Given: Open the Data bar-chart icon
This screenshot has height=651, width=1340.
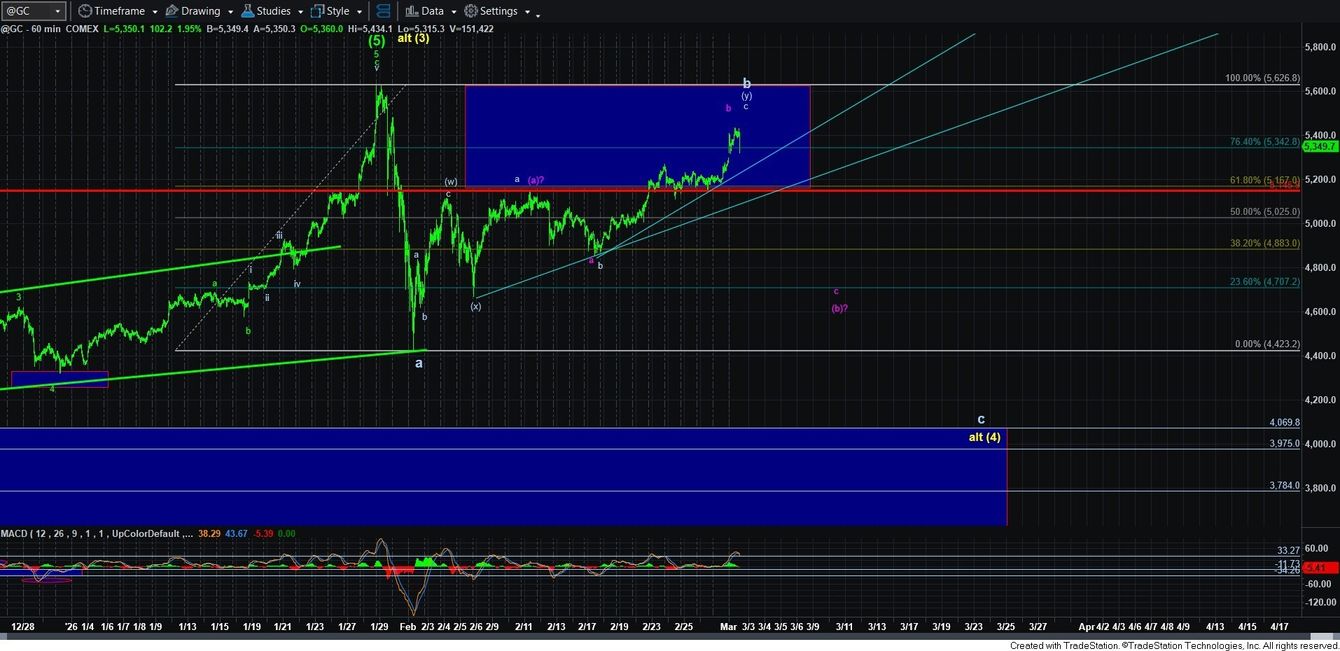Looking at the screenshot, I should (x=410, y=11).
